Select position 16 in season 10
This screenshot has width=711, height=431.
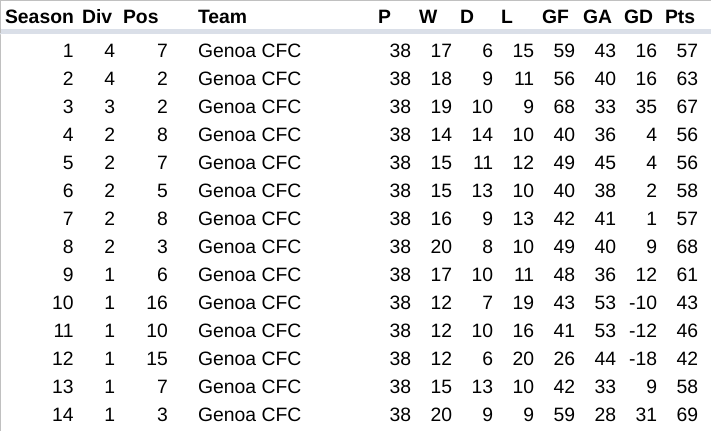[157, 303]
